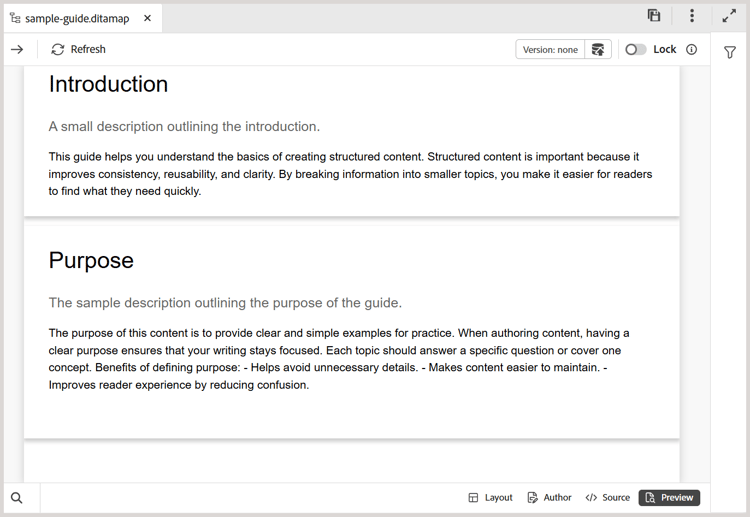Screen dimensions: 750x517
Task: Click the save as new version icon
Action: (x=598, y=50)
